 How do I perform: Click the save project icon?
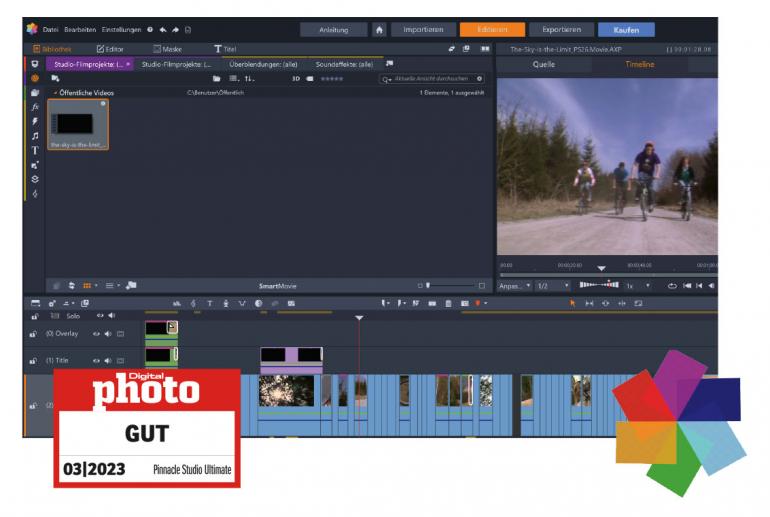[x=188, y=29]
